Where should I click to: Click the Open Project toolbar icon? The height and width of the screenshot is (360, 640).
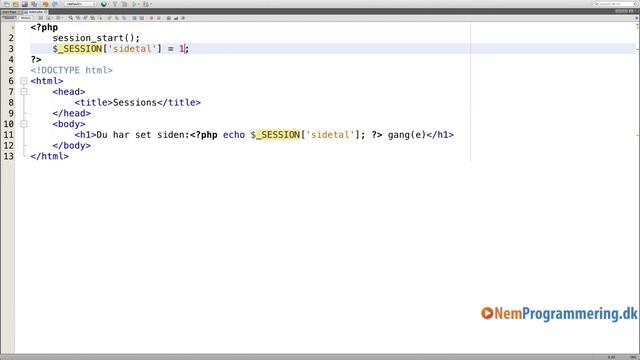(24, 4)
